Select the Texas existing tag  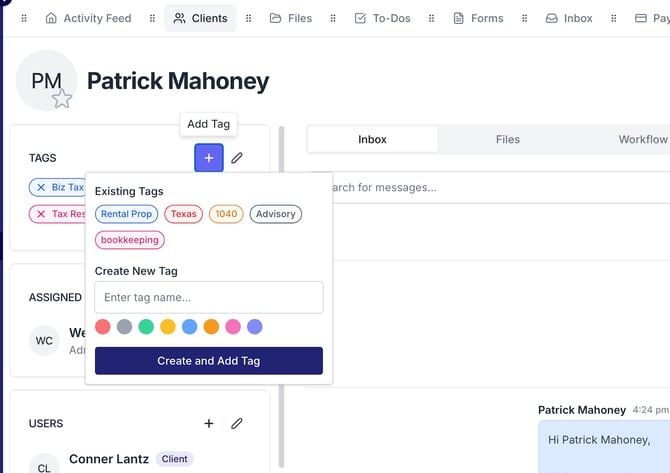183,214
